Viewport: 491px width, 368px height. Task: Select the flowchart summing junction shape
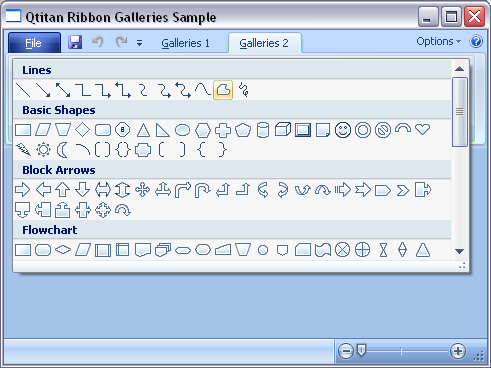pyautogui.click(x=343, y=250)
